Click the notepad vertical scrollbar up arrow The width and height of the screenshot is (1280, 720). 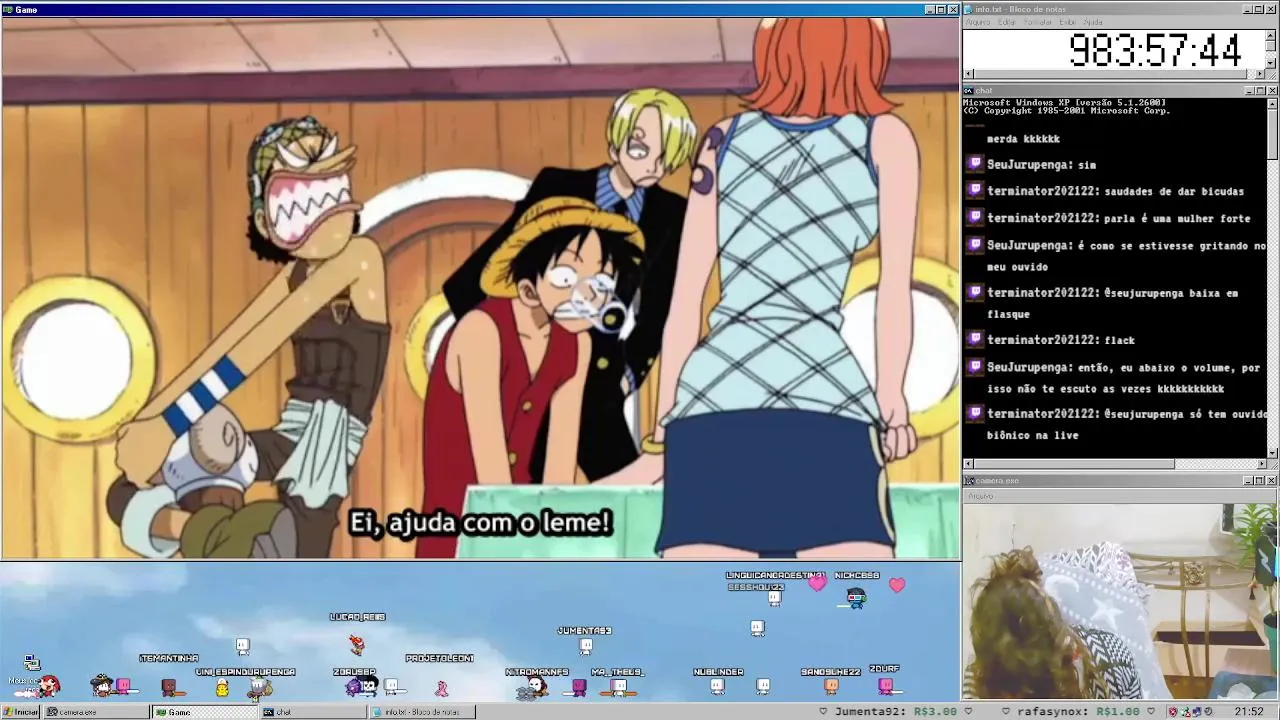tap(1272, 35)
